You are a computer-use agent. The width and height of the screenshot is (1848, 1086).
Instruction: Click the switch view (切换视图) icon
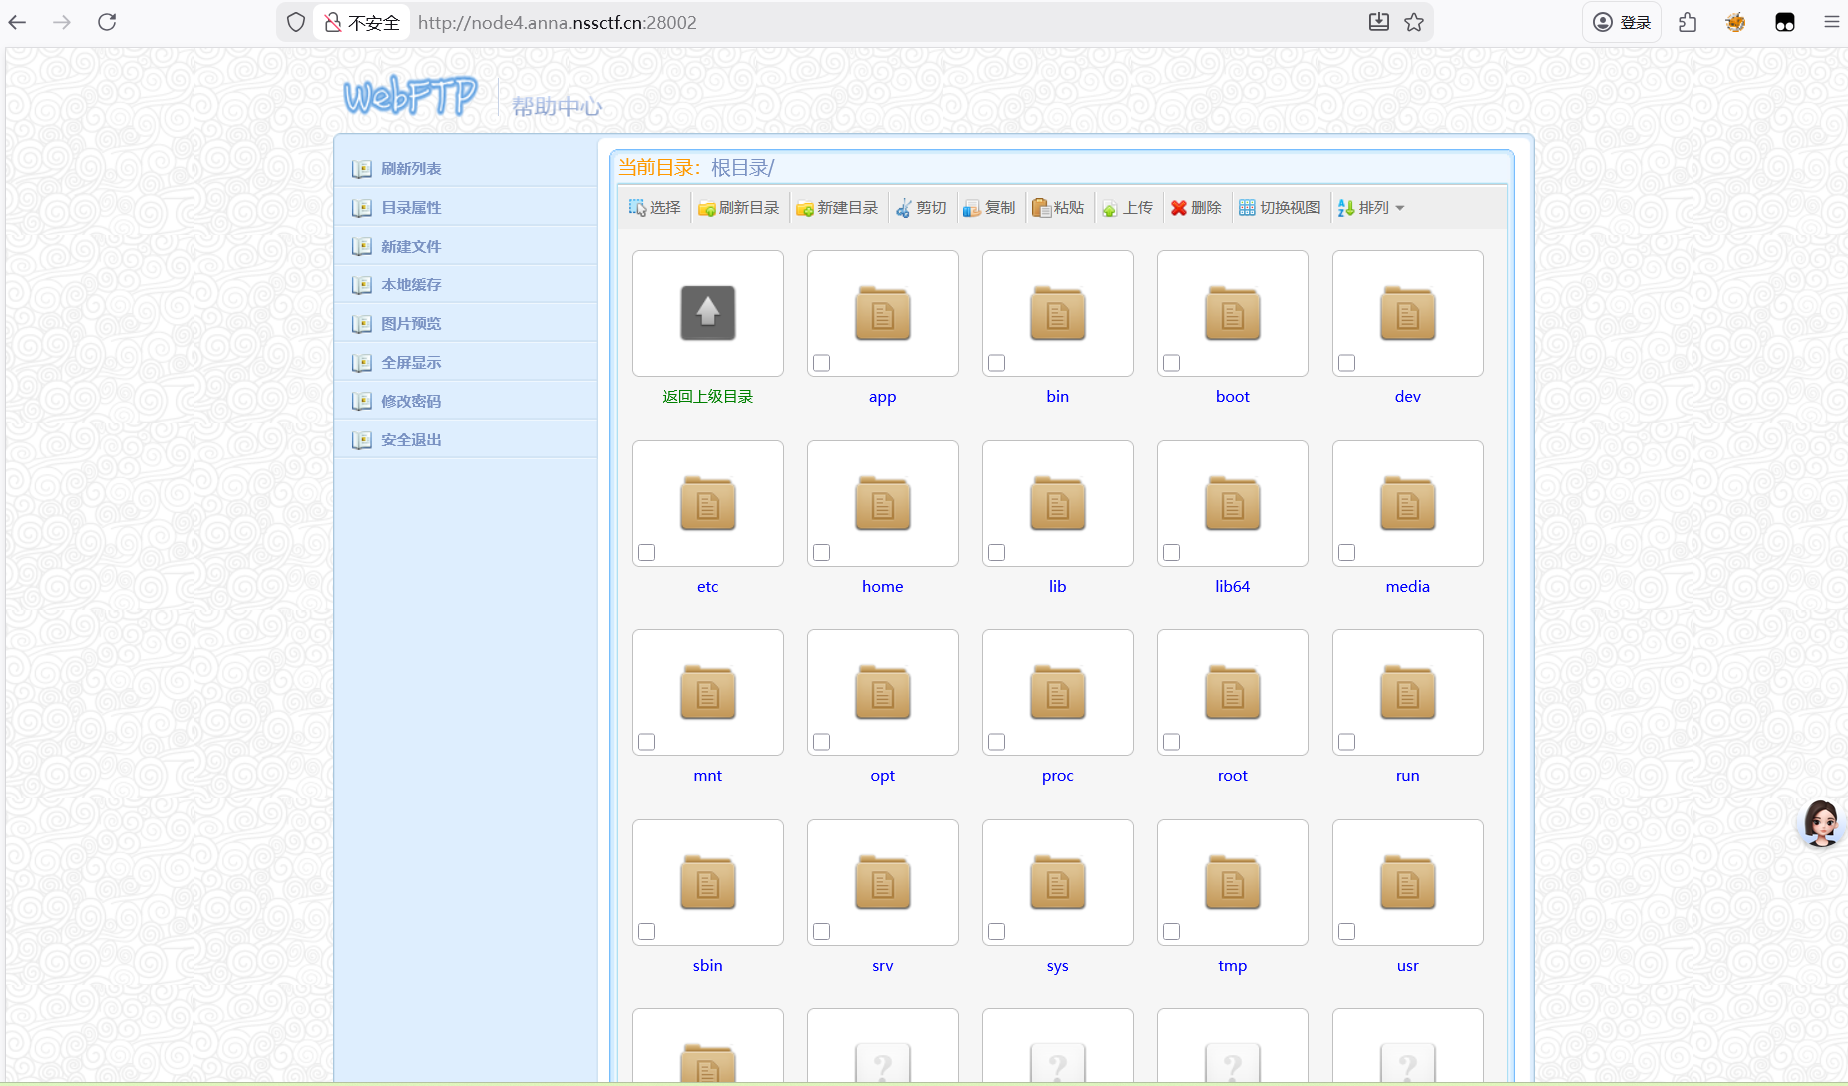(x=1247, y=208)
